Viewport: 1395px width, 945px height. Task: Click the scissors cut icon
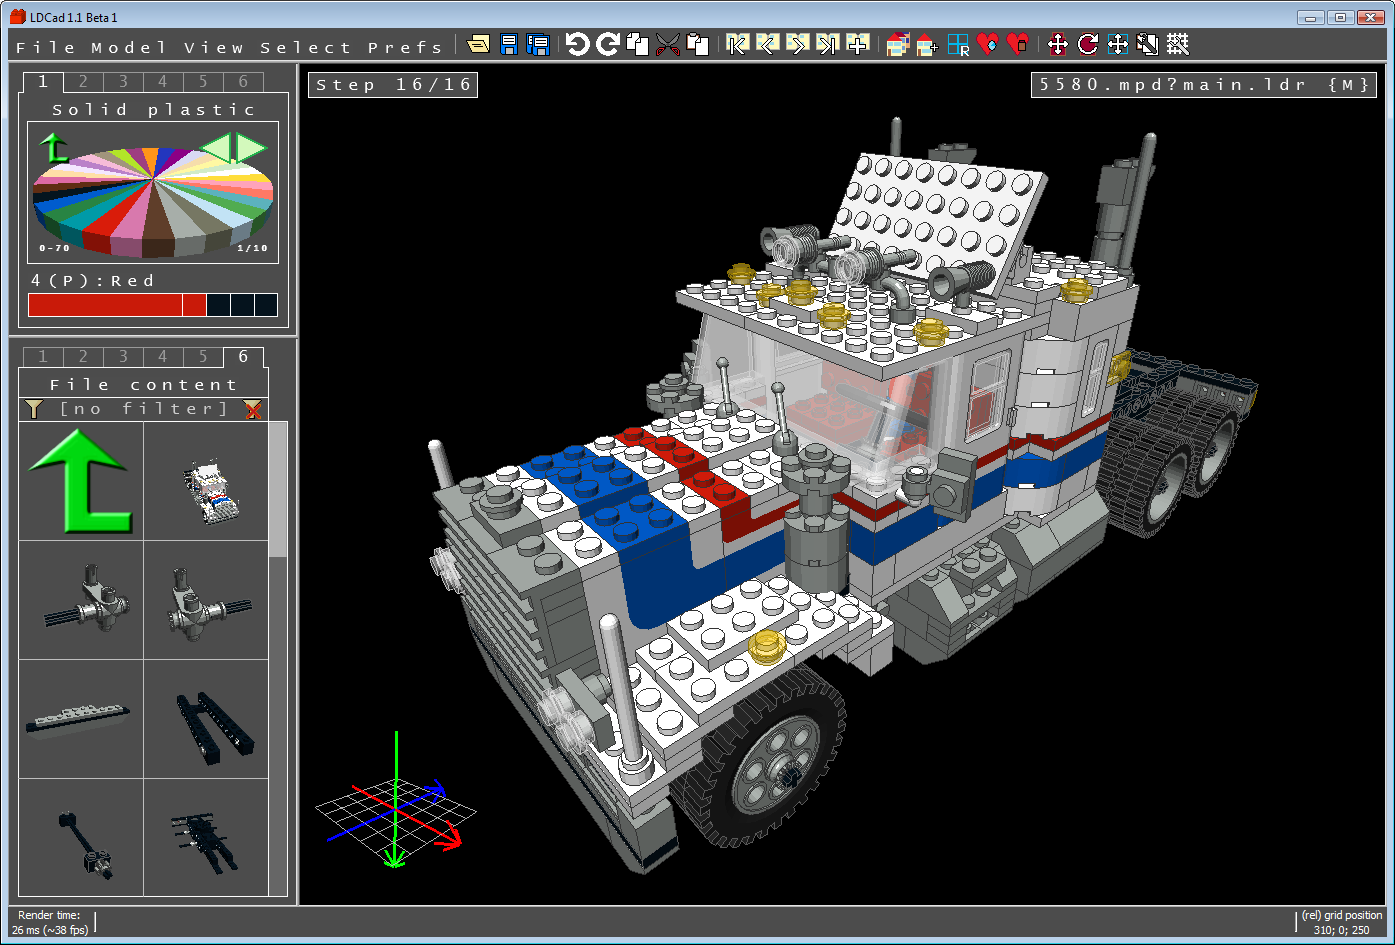coord(667,44)
